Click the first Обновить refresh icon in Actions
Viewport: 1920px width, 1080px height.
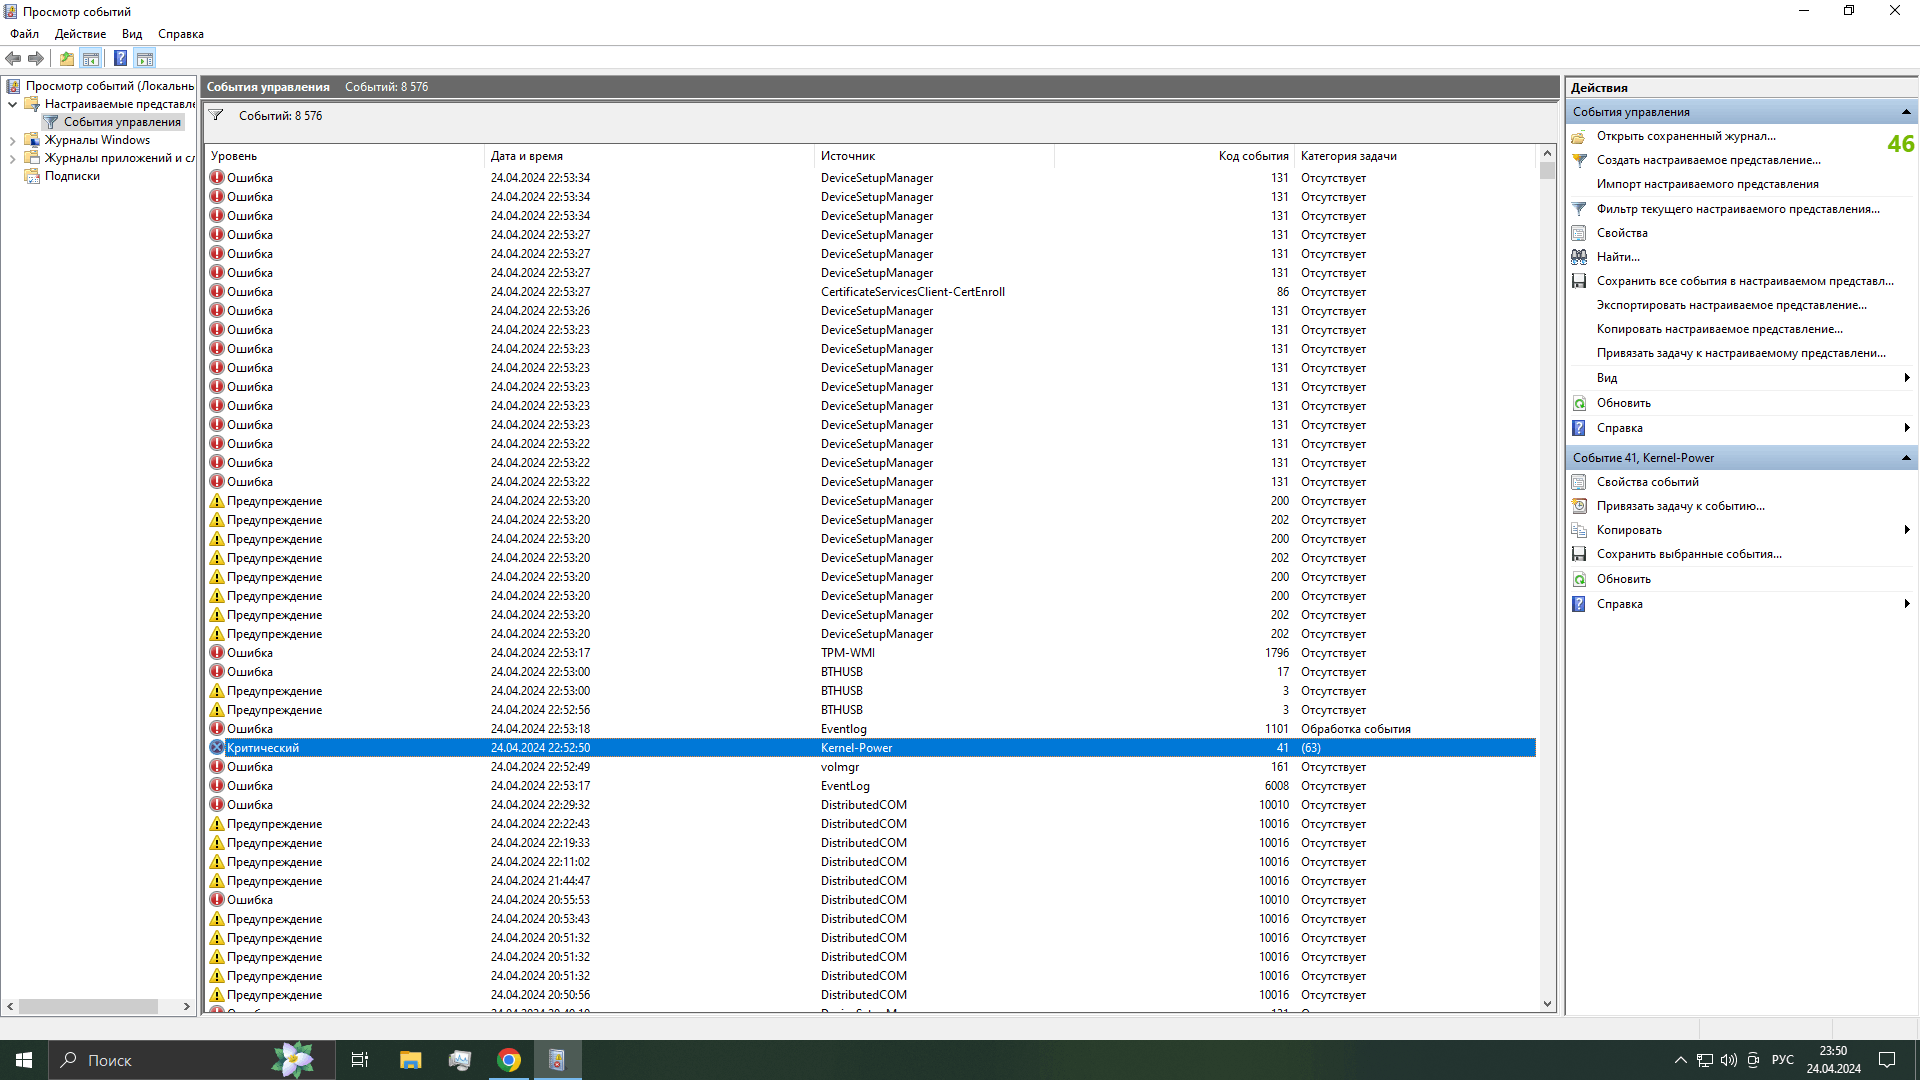1579,403
